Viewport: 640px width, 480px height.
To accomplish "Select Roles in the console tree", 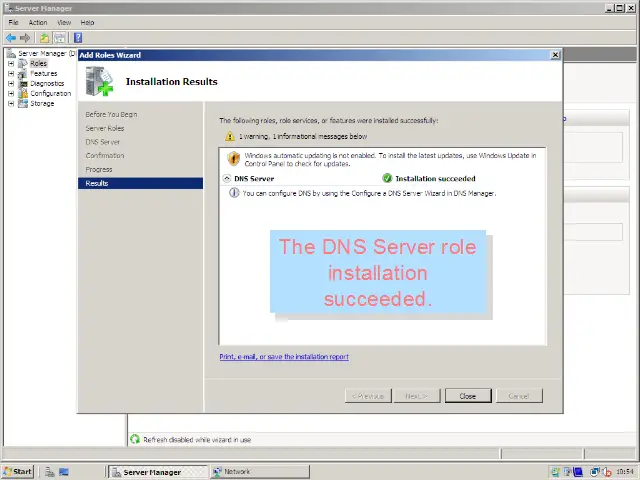I will pyautogui.click(x=38, y=64).
